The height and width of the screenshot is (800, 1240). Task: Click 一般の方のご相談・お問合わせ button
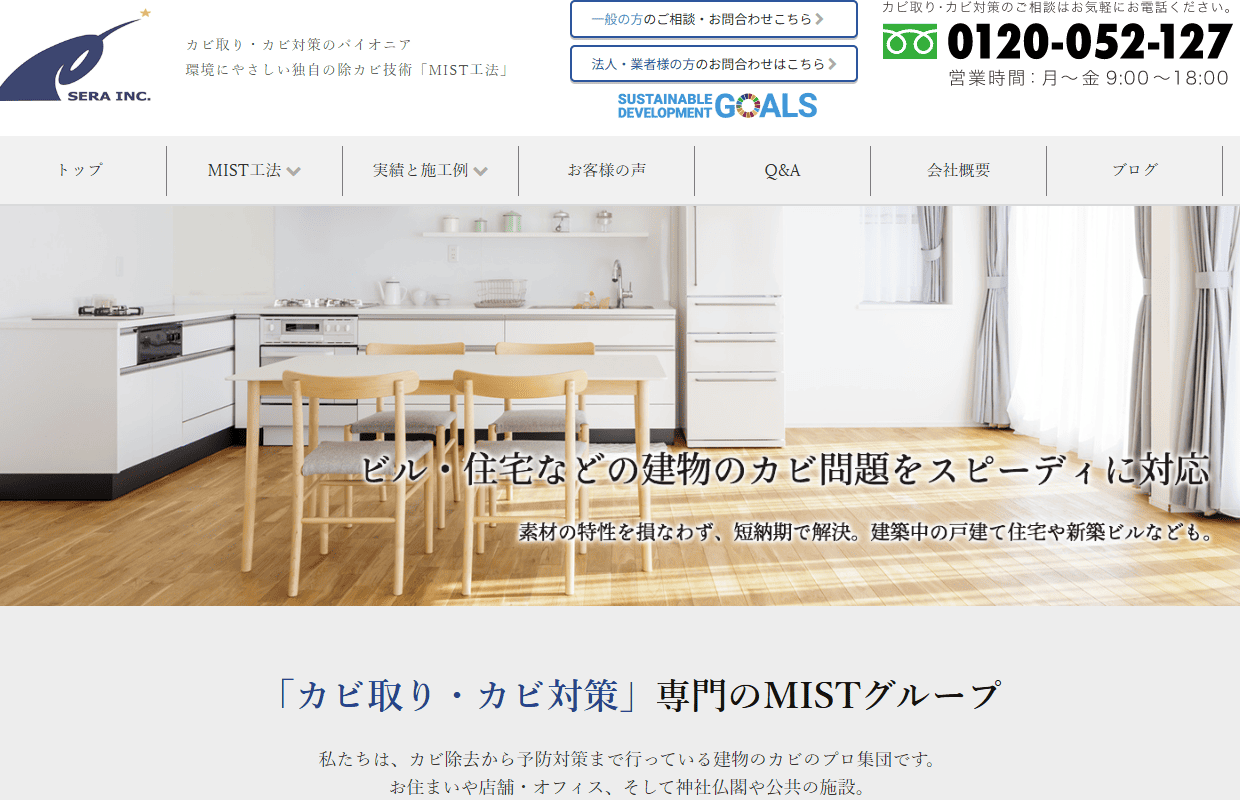coord(714,19)
